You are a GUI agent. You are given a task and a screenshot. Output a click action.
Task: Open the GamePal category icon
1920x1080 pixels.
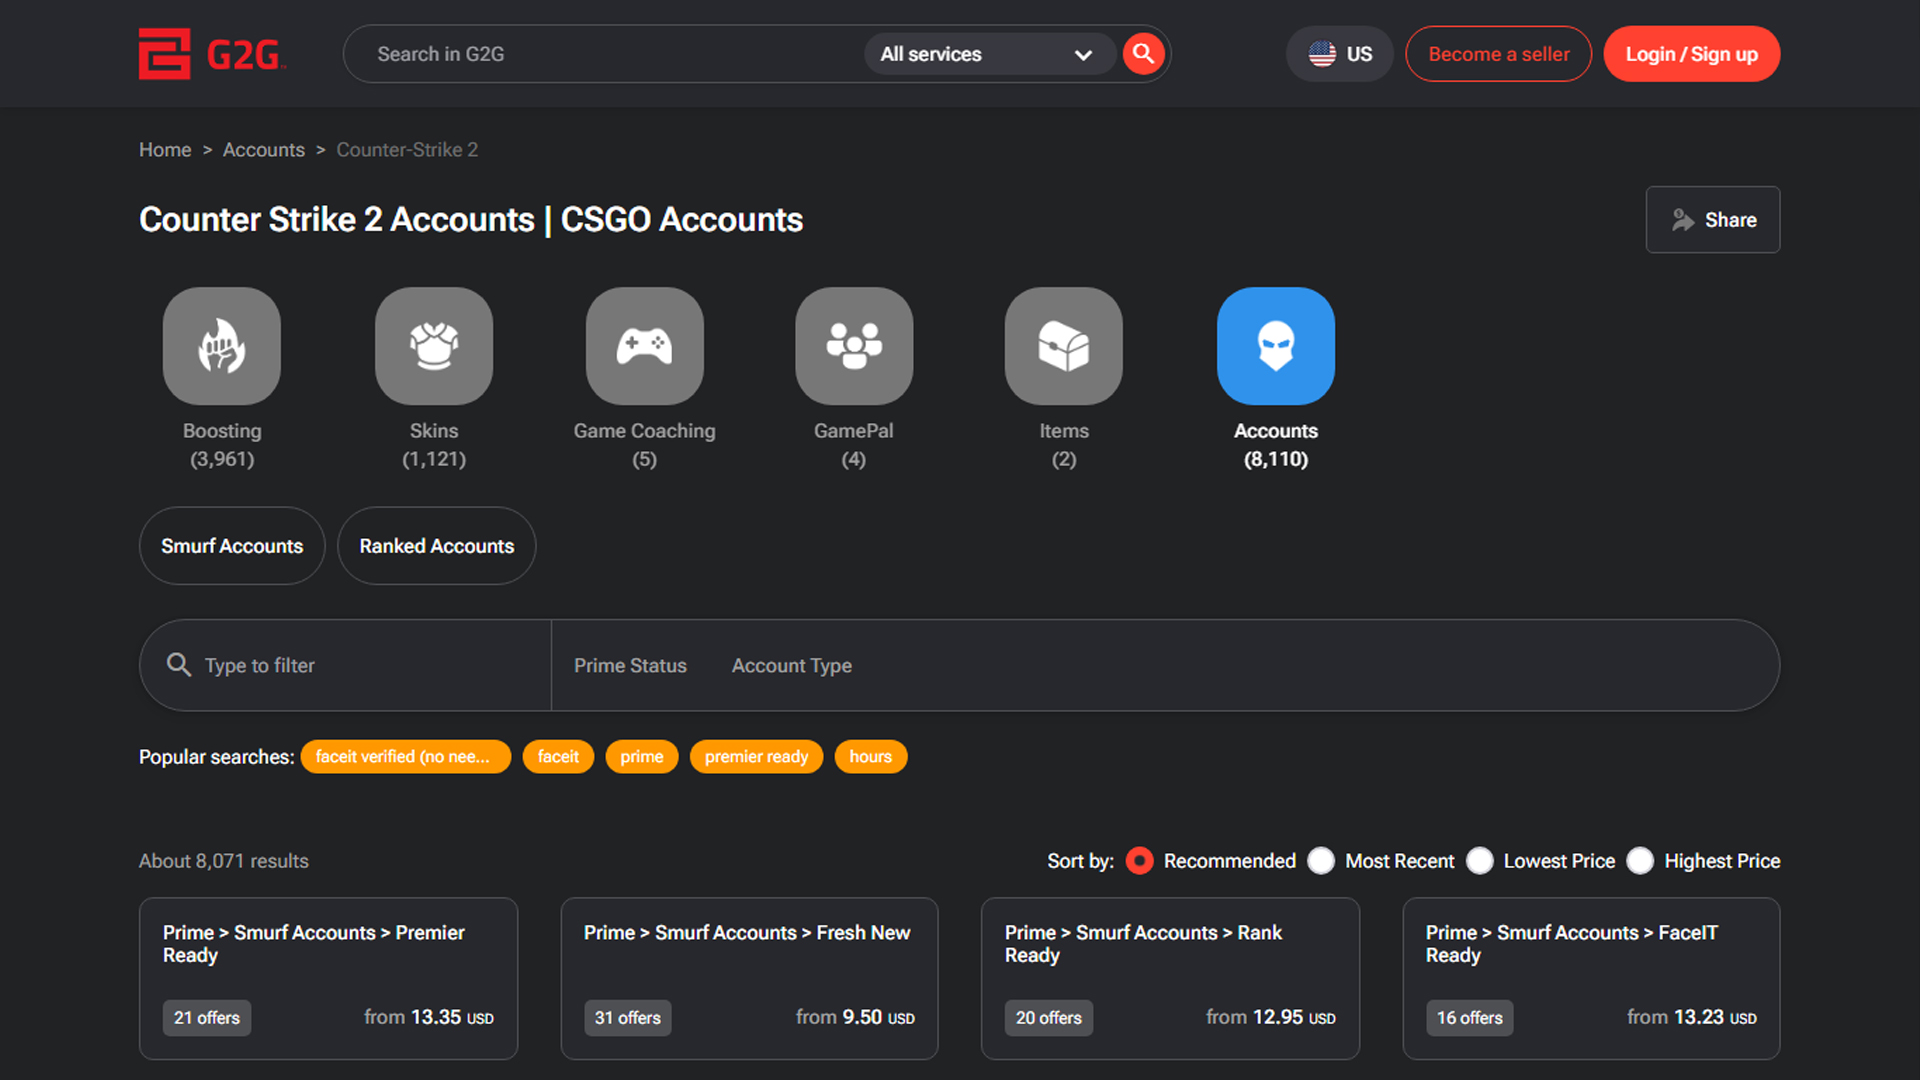[x=854, y=346]
